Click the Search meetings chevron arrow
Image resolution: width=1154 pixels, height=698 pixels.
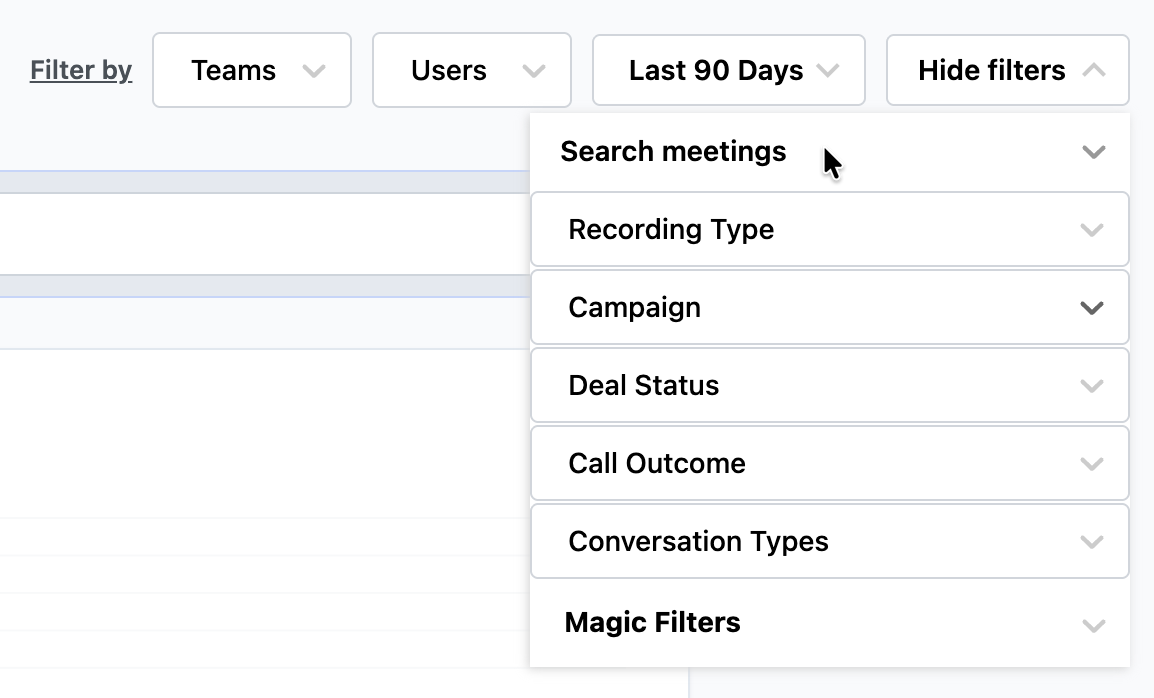1094,153
